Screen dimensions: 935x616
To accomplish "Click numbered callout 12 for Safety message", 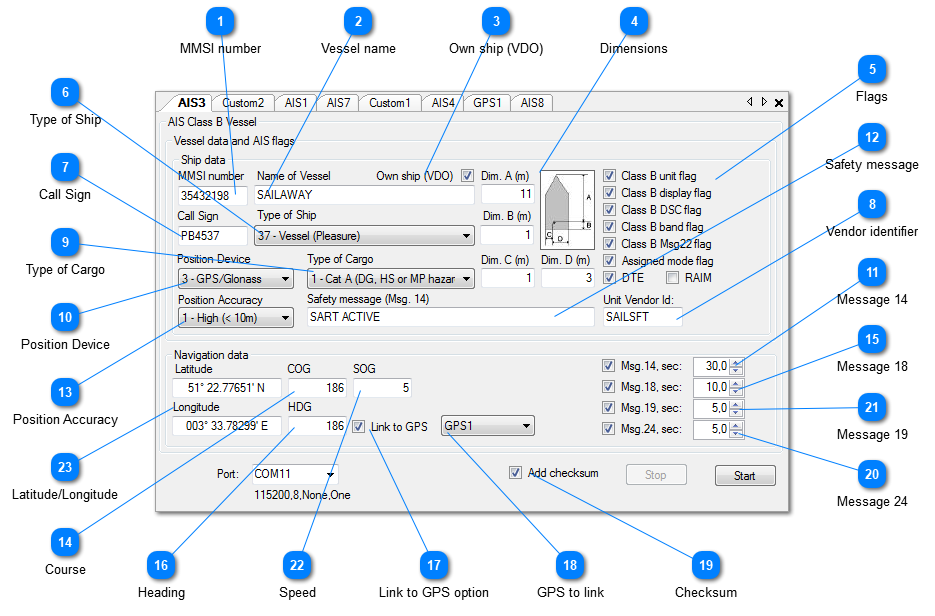I will click(871, 137).
